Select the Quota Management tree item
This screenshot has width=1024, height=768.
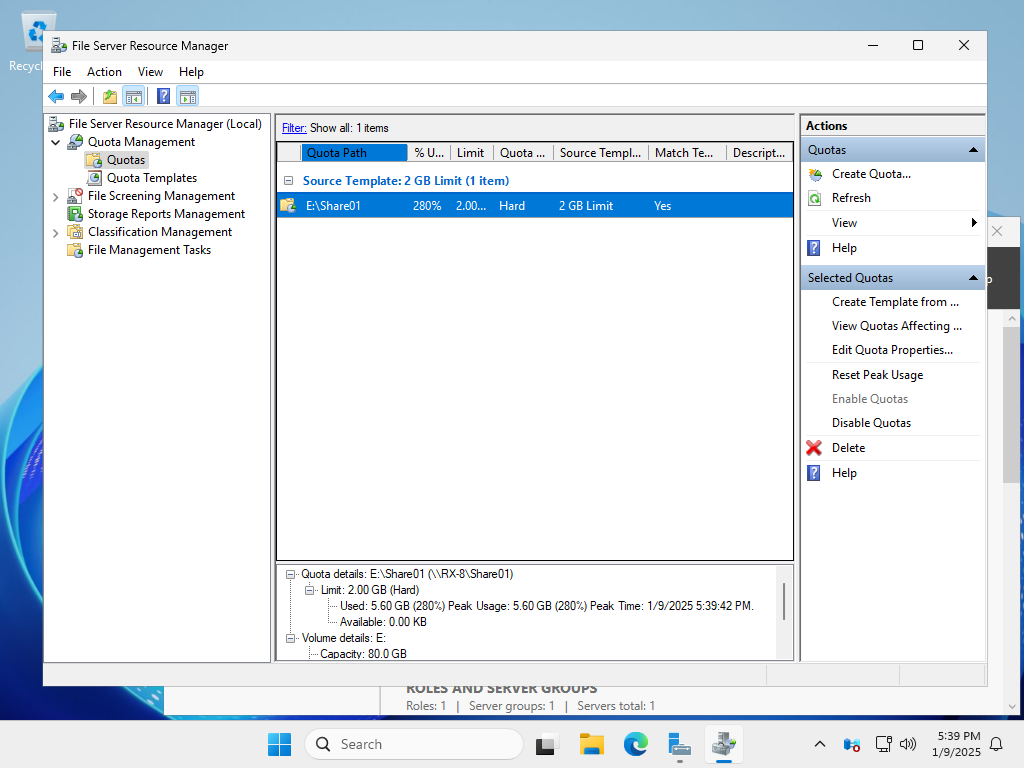(x=141, y=142)
